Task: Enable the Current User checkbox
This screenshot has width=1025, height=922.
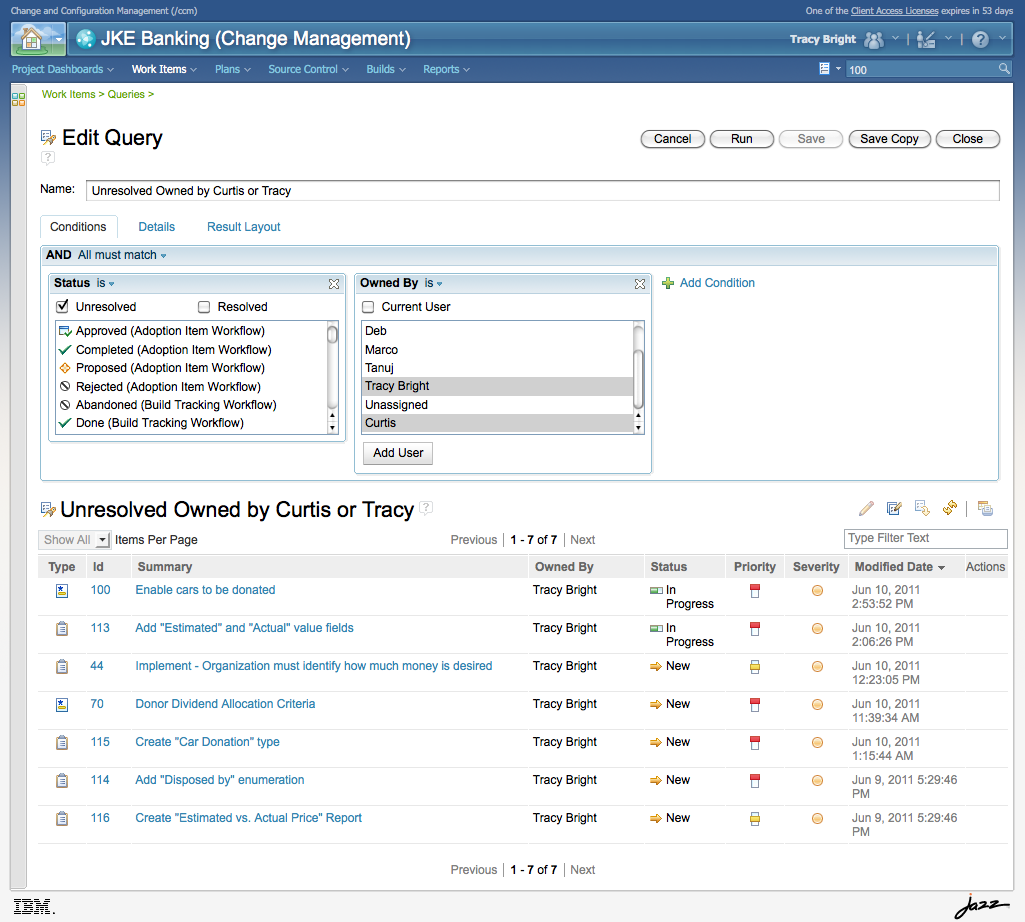Action: [x=368, y=307]
